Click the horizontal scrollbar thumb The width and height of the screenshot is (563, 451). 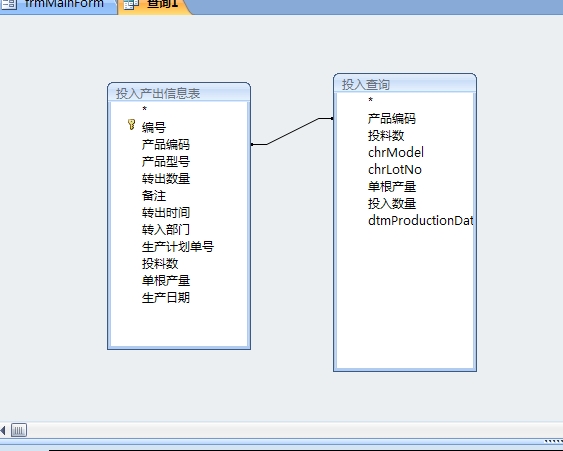tap(19, 430)
